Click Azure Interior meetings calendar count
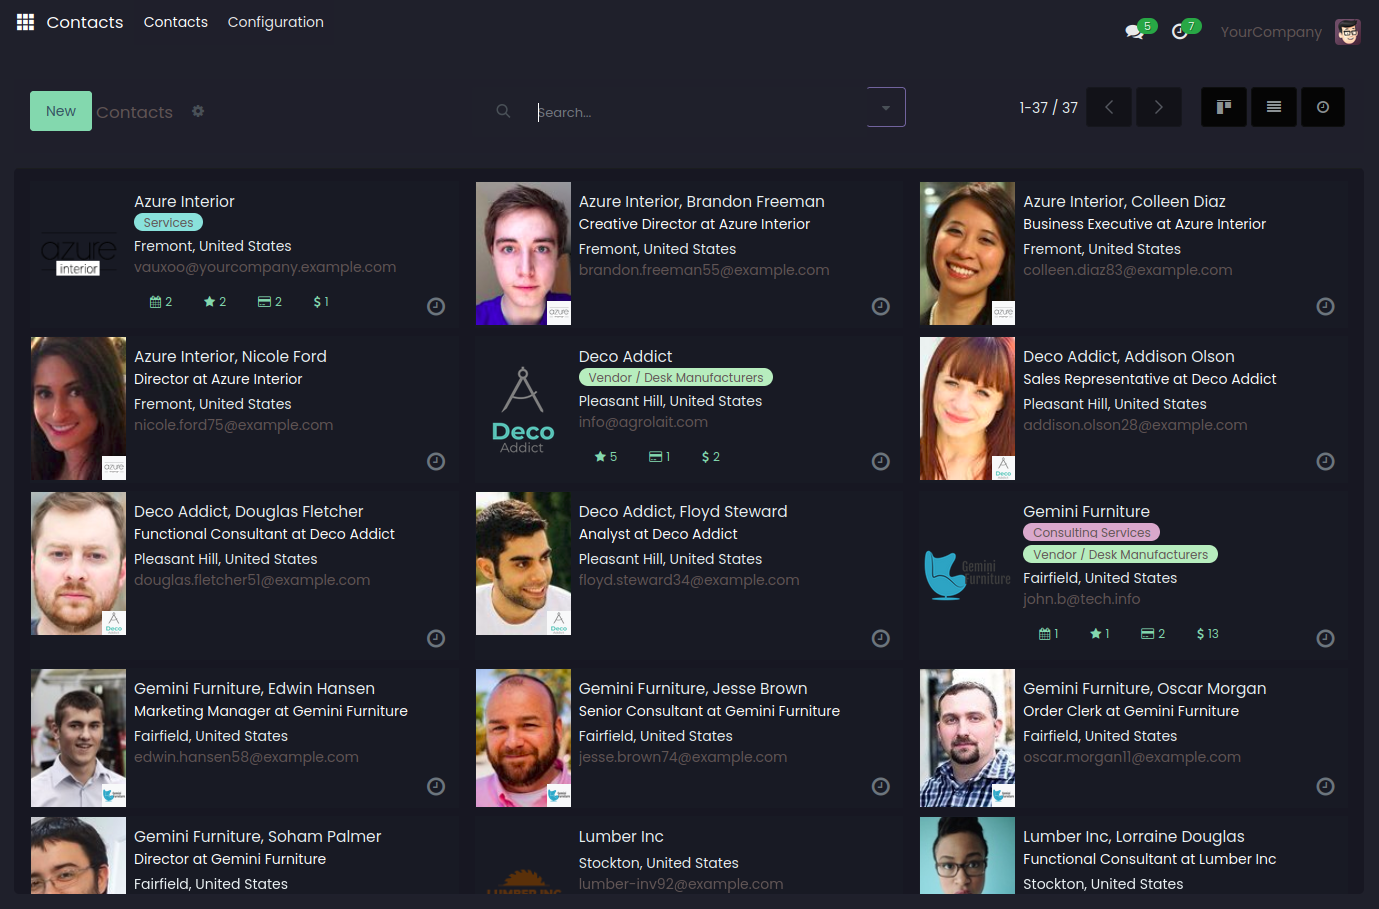Screen dimensions: 1379x909 tap(161, 302)
